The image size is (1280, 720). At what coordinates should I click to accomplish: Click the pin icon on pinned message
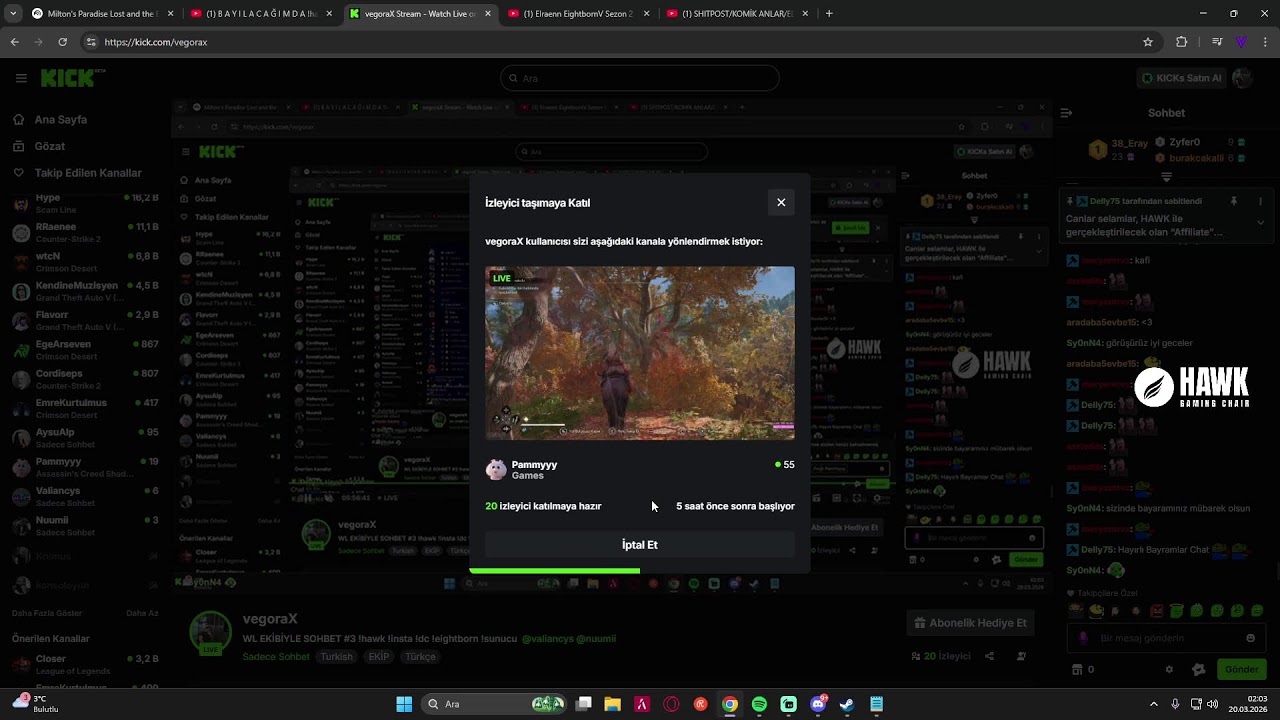[1234, 202]
